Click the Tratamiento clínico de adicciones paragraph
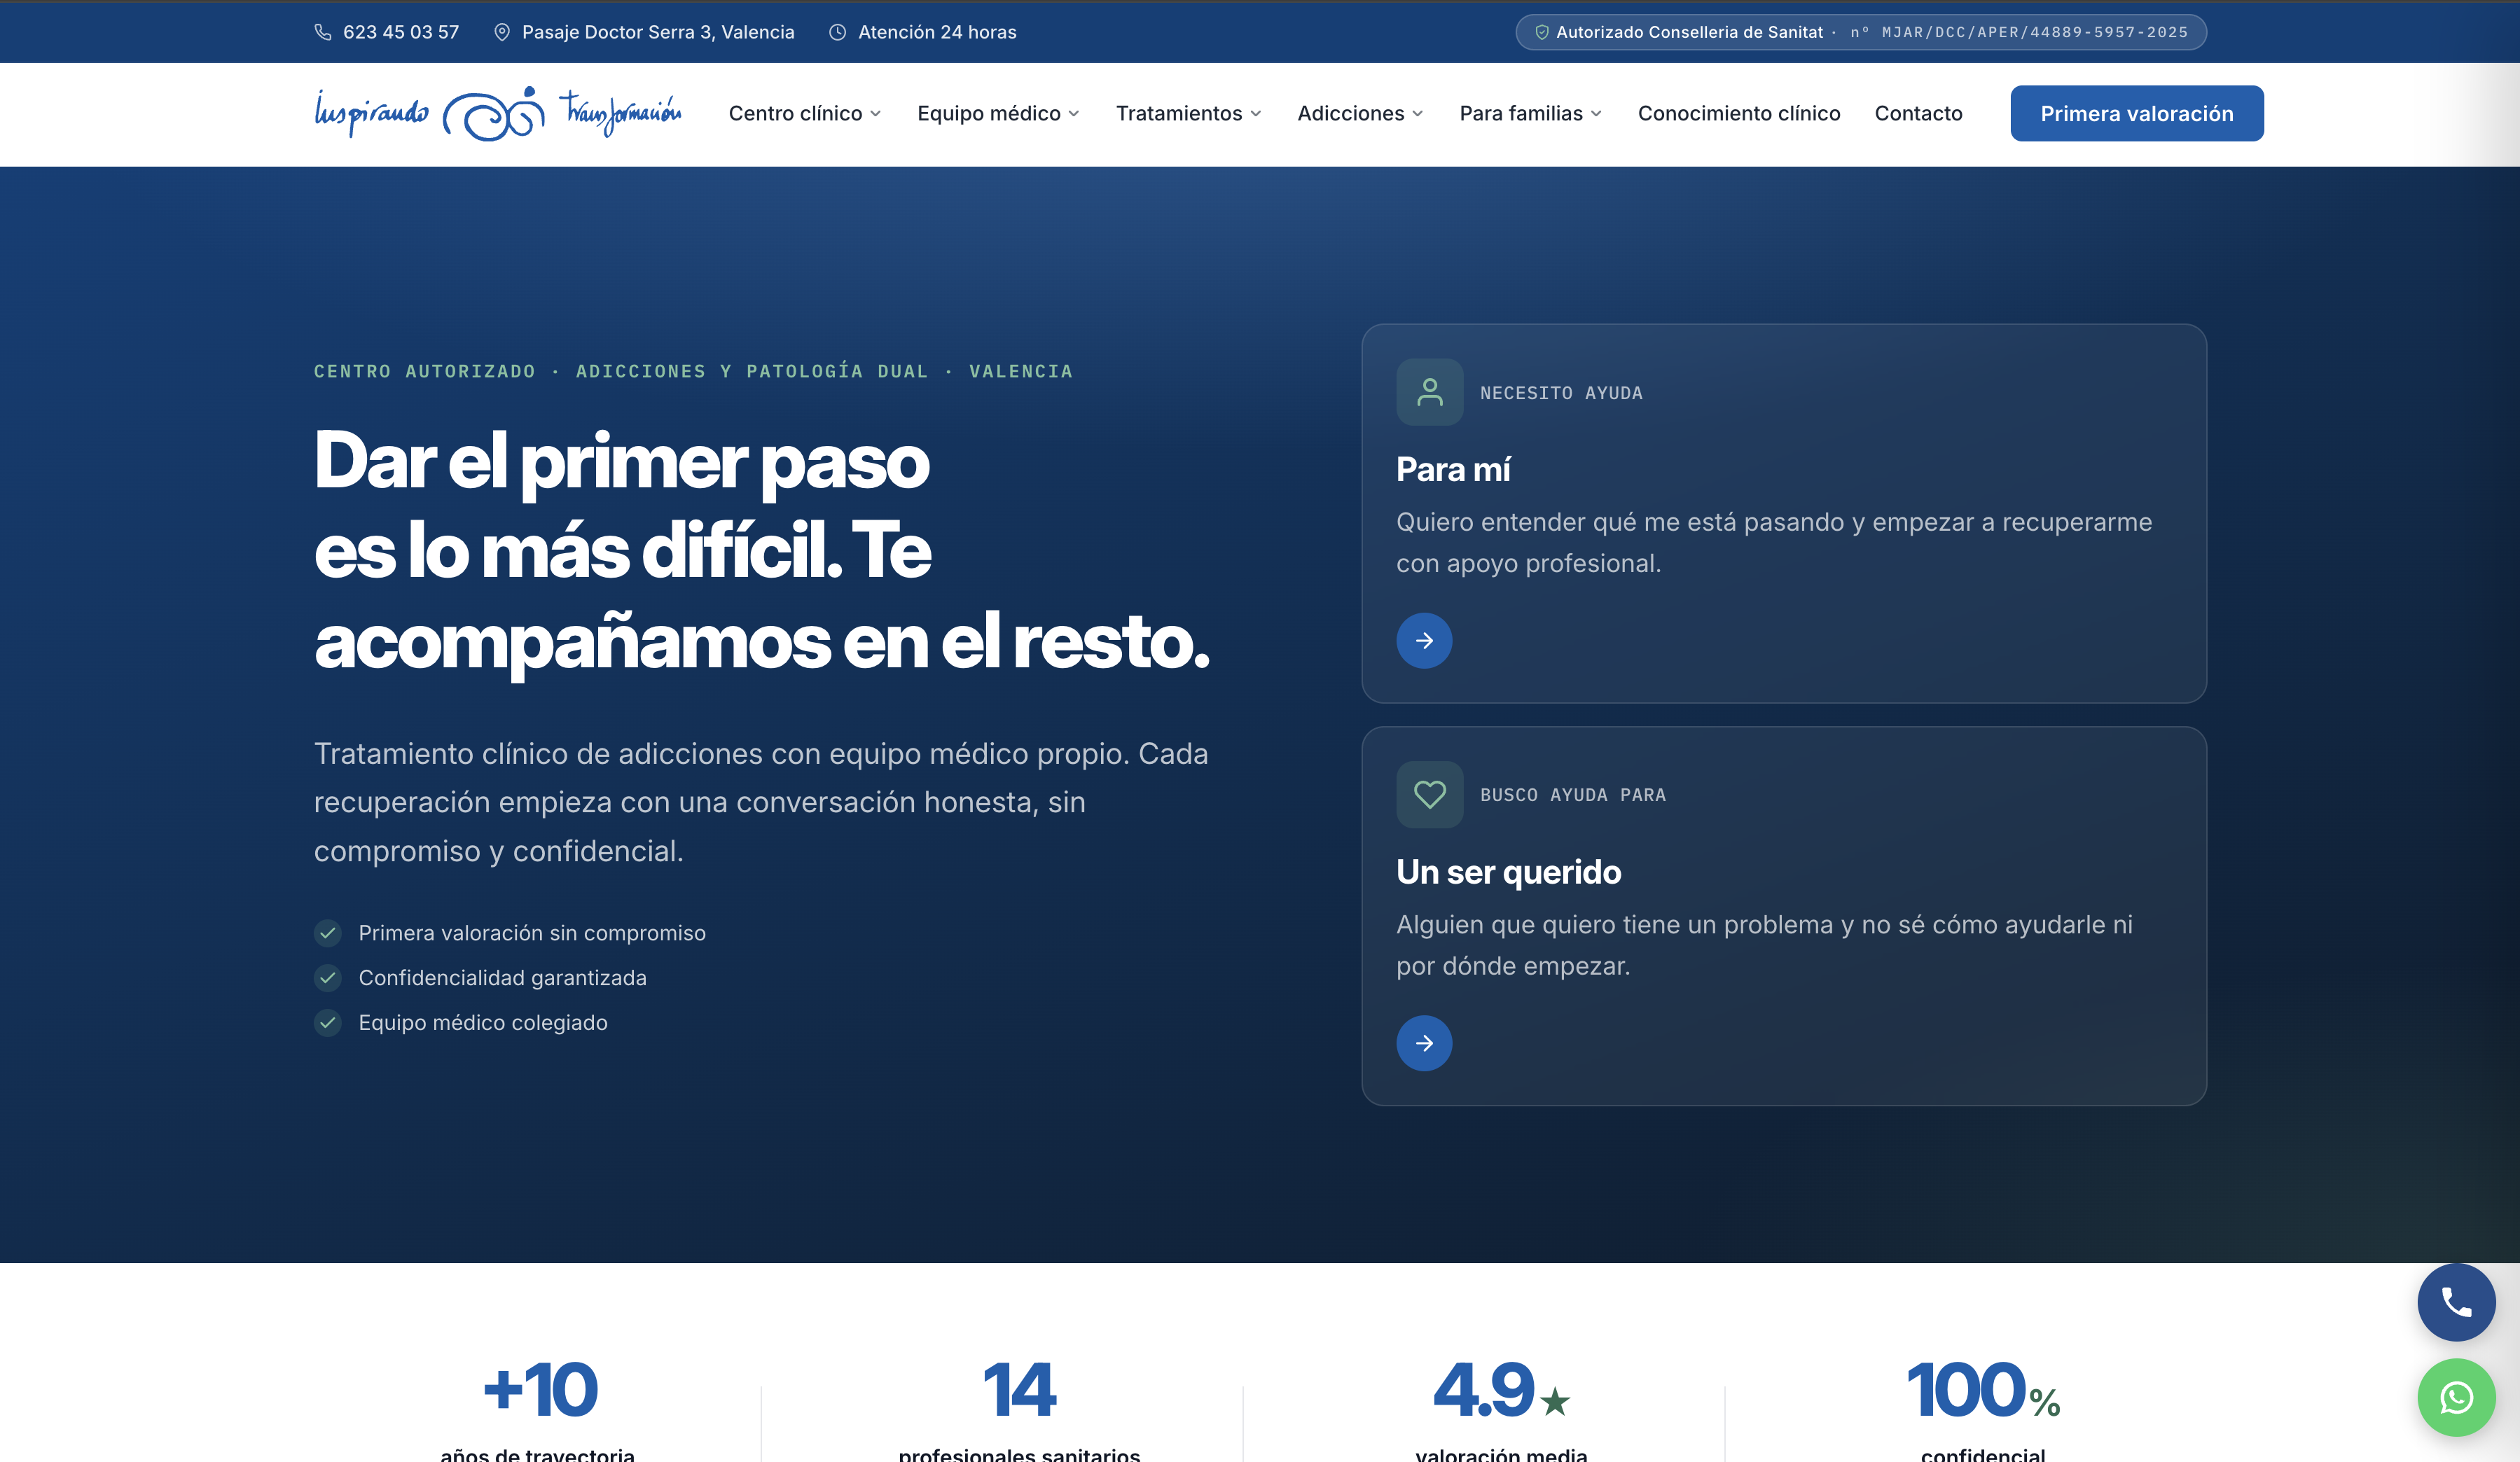Screen dimensions: 2520x1462 click(762, 802)
